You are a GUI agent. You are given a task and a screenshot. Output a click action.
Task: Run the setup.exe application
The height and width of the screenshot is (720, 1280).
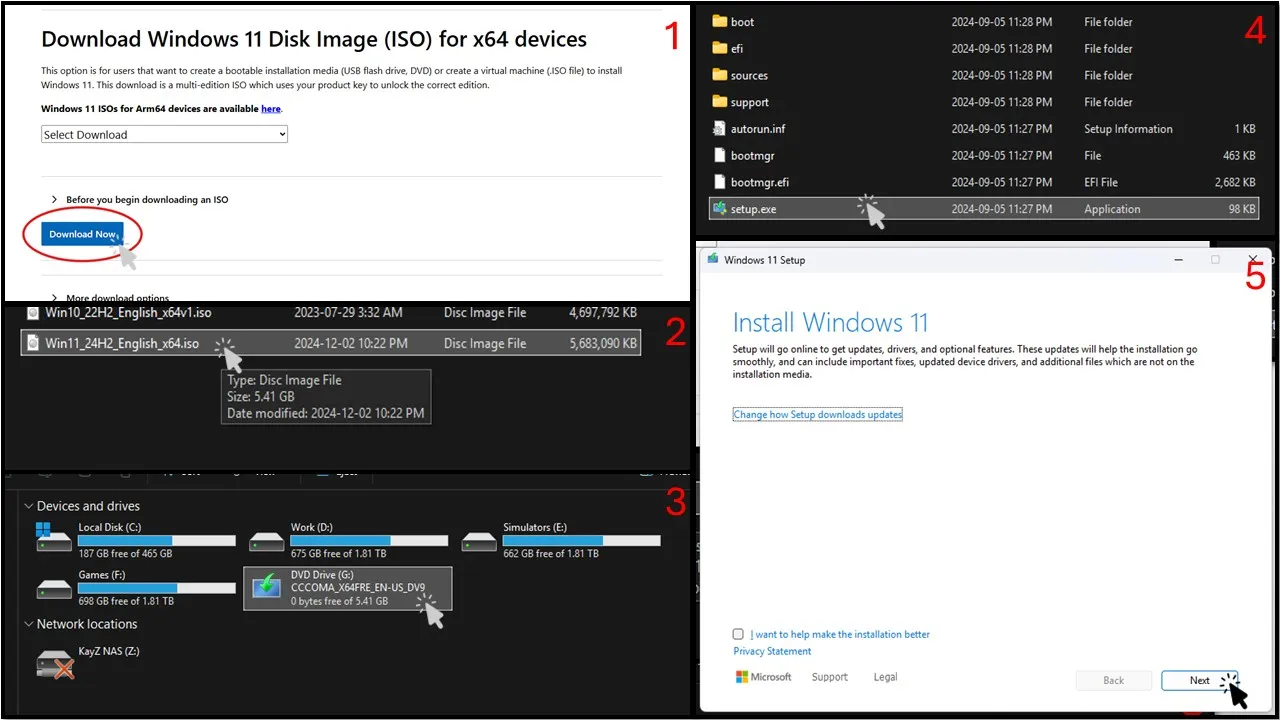753,209
